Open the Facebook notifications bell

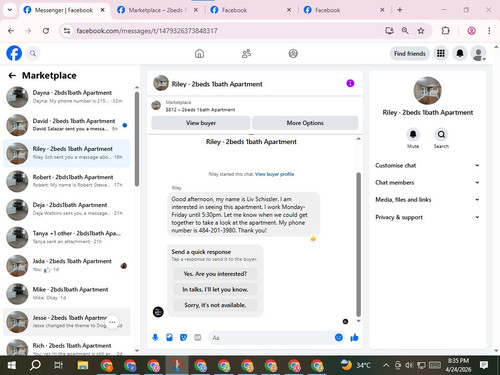coord(460,53)
